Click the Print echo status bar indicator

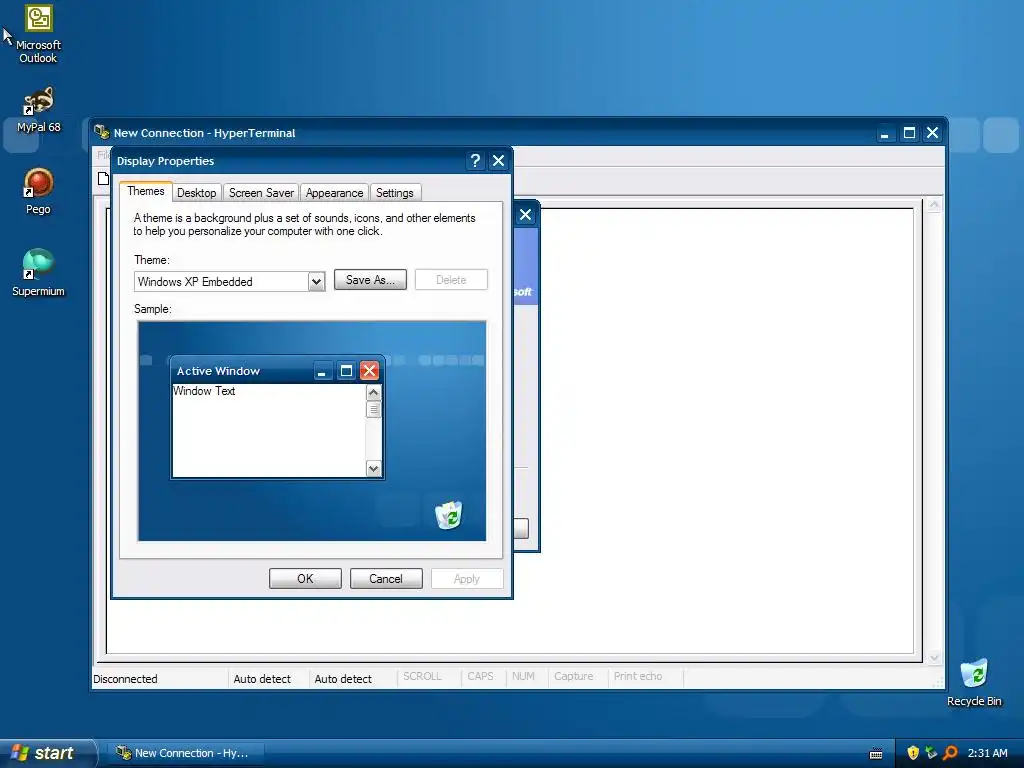638,677
